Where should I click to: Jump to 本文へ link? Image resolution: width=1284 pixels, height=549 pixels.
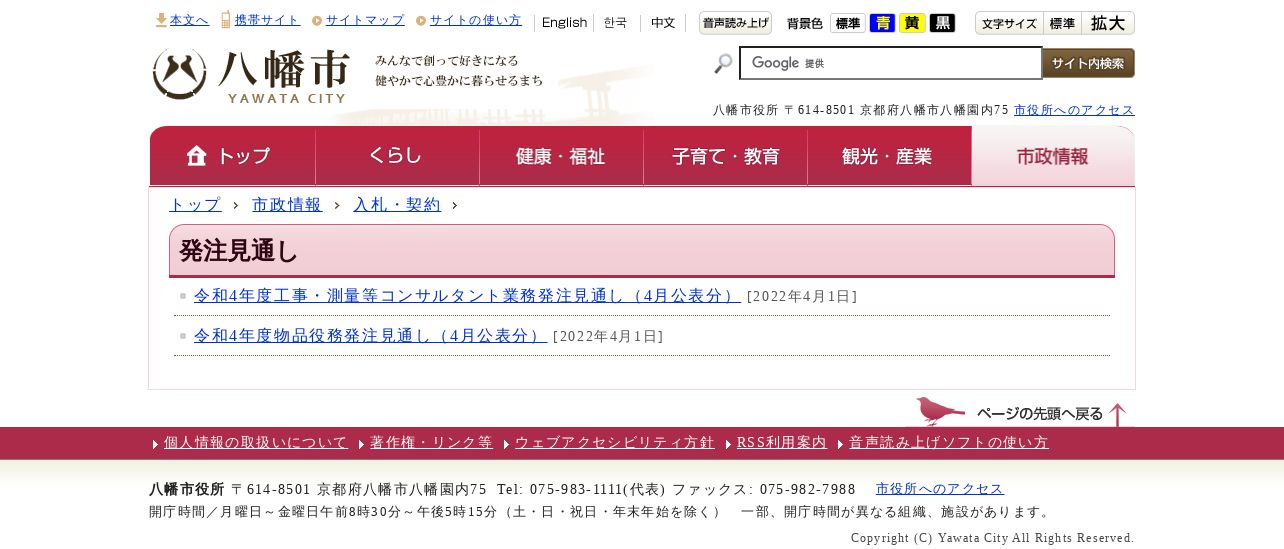(189, 20)
